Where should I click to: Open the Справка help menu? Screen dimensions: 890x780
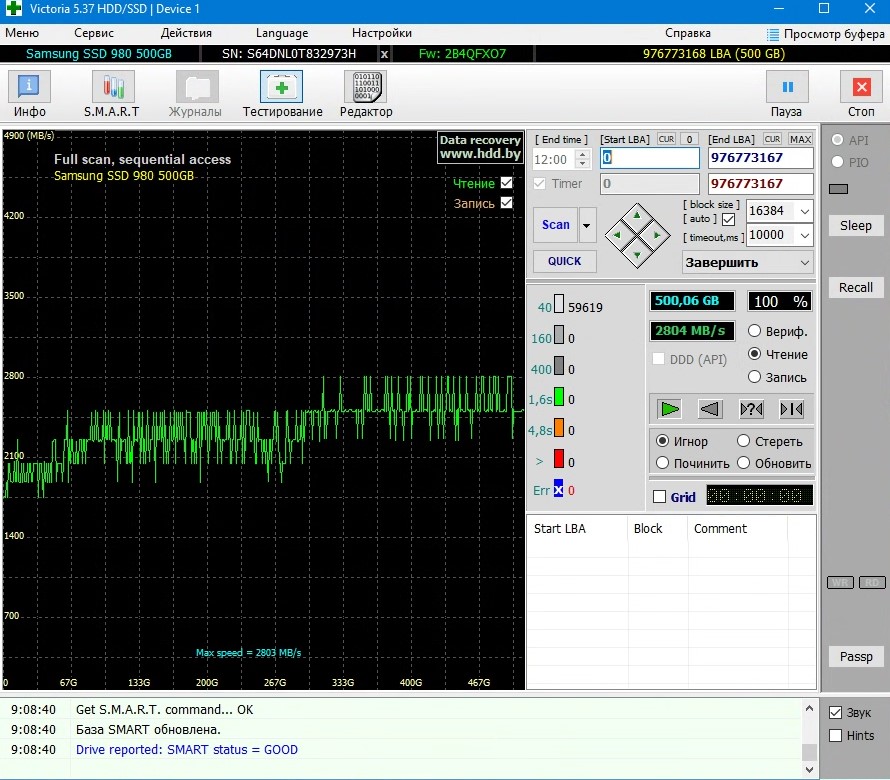pyautogui.click(x=688, y=33)
